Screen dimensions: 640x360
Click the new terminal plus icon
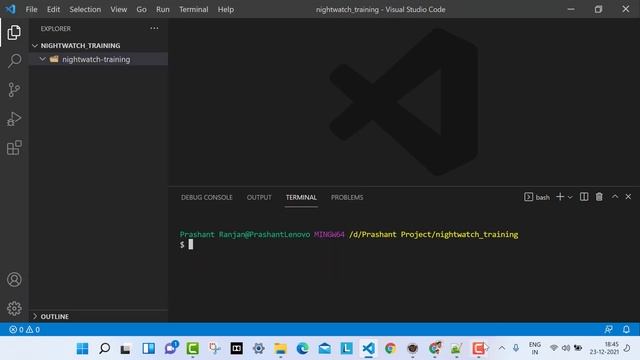560,197
